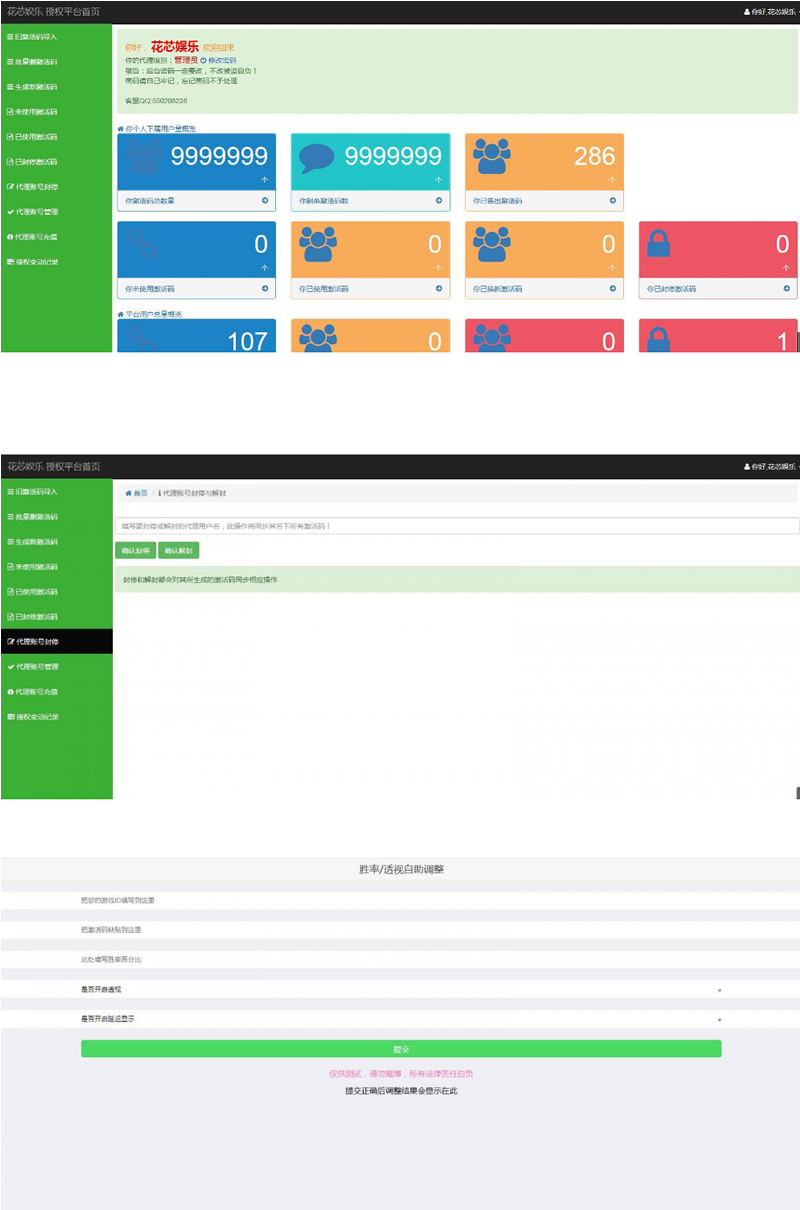Open the 你好,花芯娱乐 user menu on the dashboard header
The height and width of the screenshot is (1210, 800).
coord(772,12)
